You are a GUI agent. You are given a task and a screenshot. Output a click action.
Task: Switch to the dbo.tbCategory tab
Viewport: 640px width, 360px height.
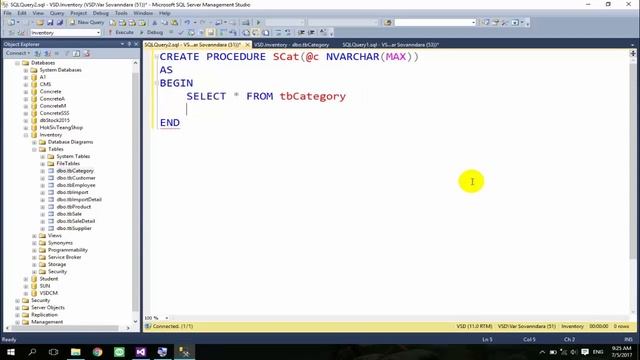291,44
